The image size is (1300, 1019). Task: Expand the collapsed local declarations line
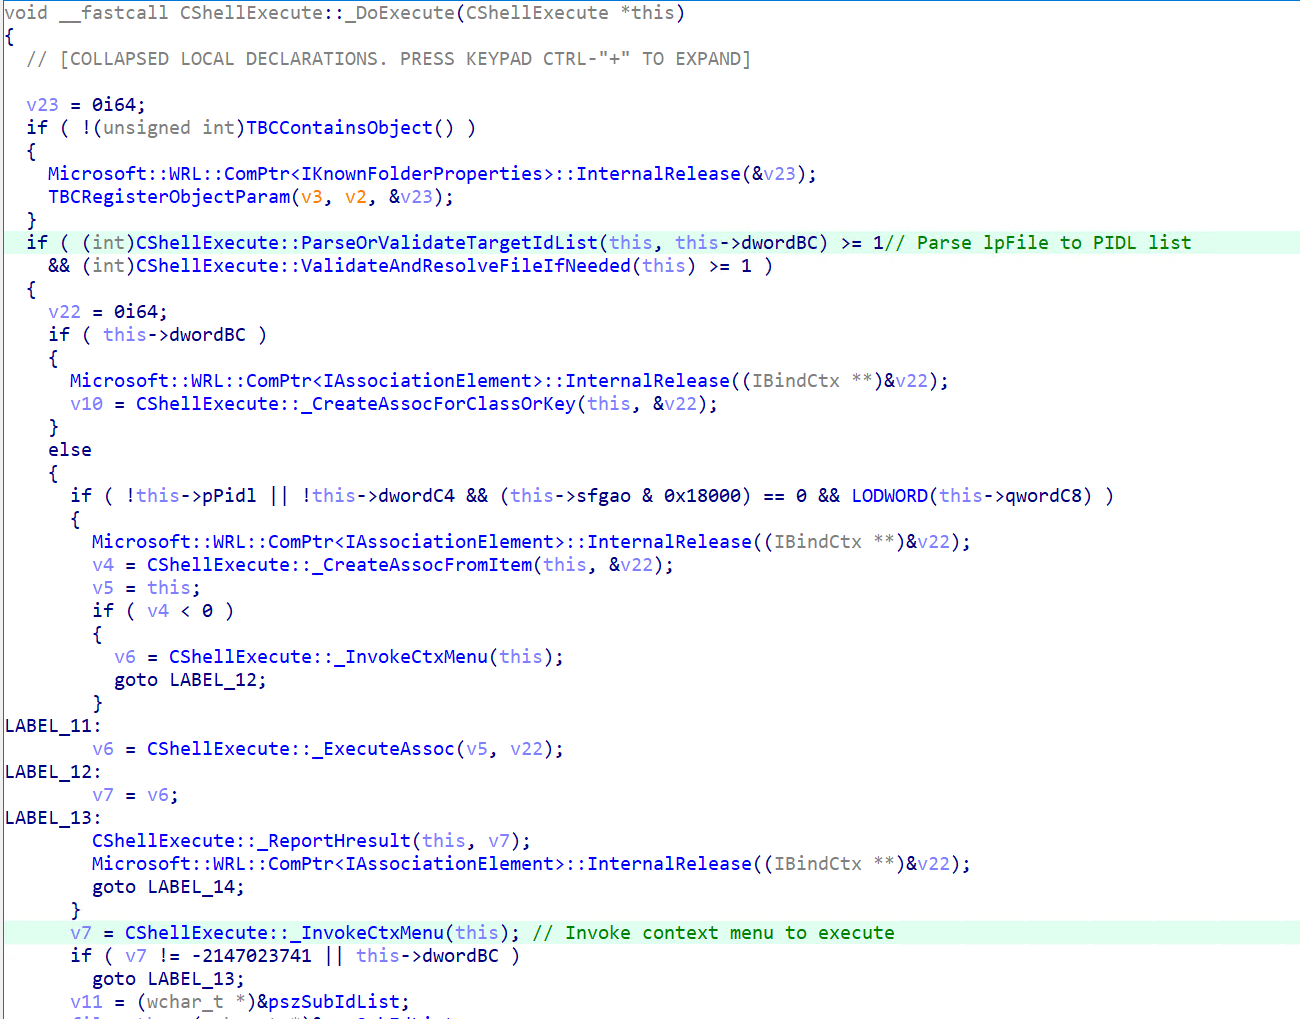point(388,59)
